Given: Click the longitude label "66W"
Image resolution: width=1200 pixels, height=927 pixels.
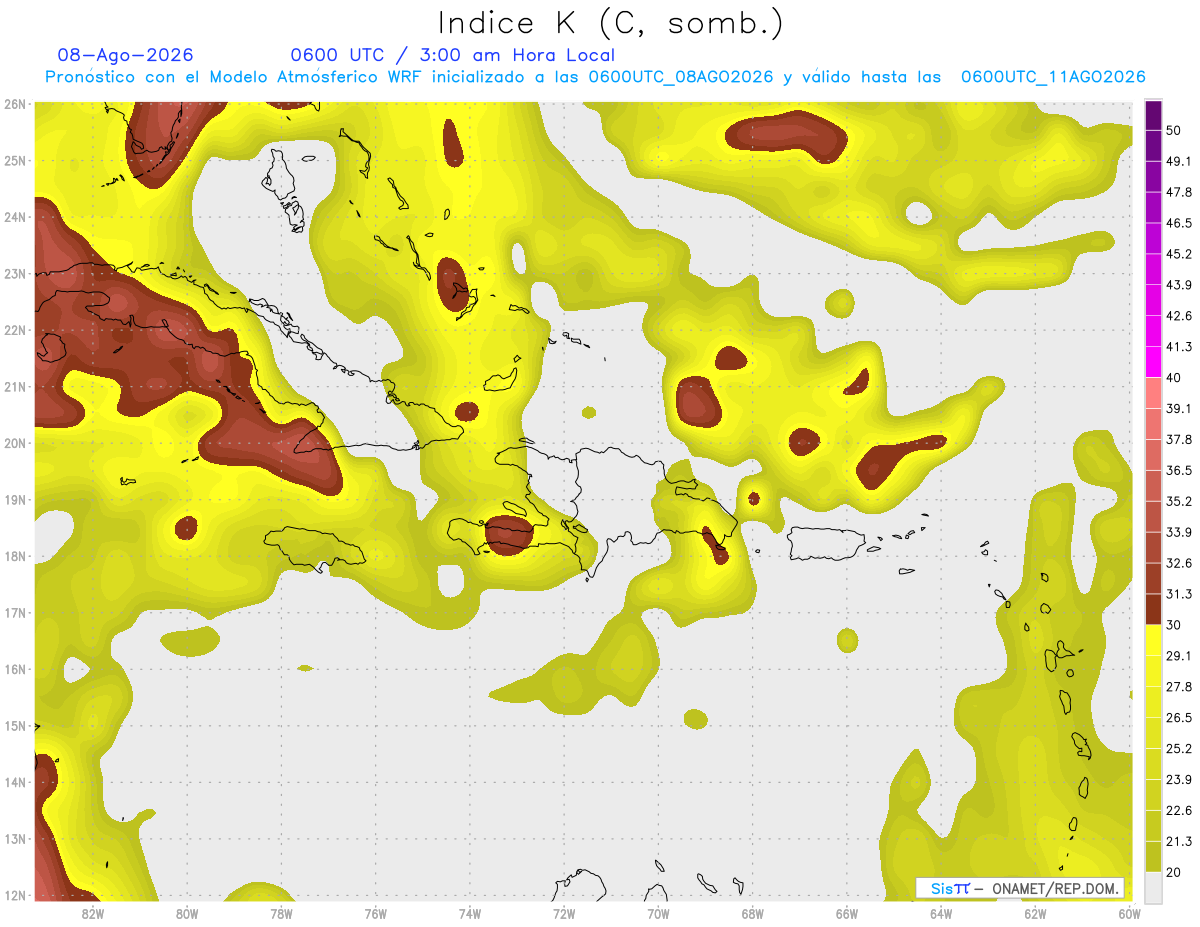Looking at the screenshot, I should coord(847,913).
